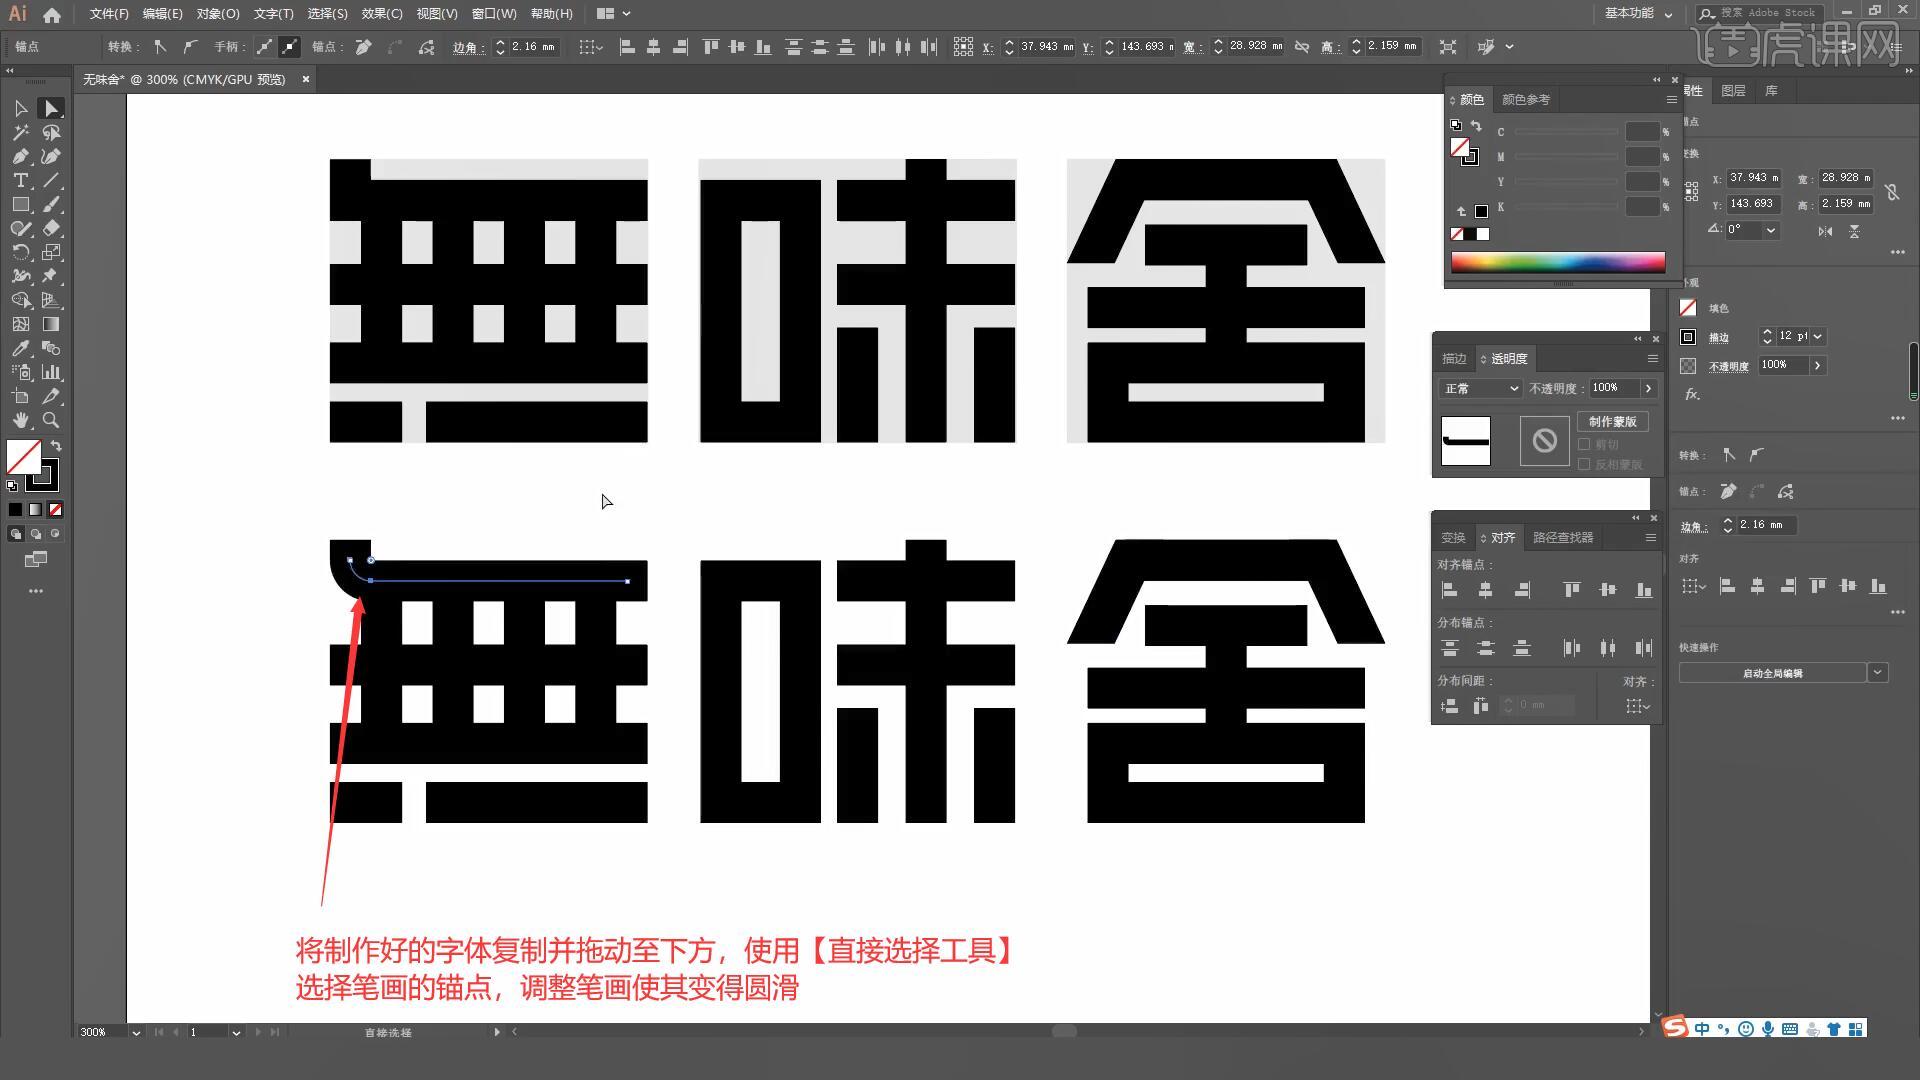
Task: Activate the Zoom tool
Action: (51, 420)
